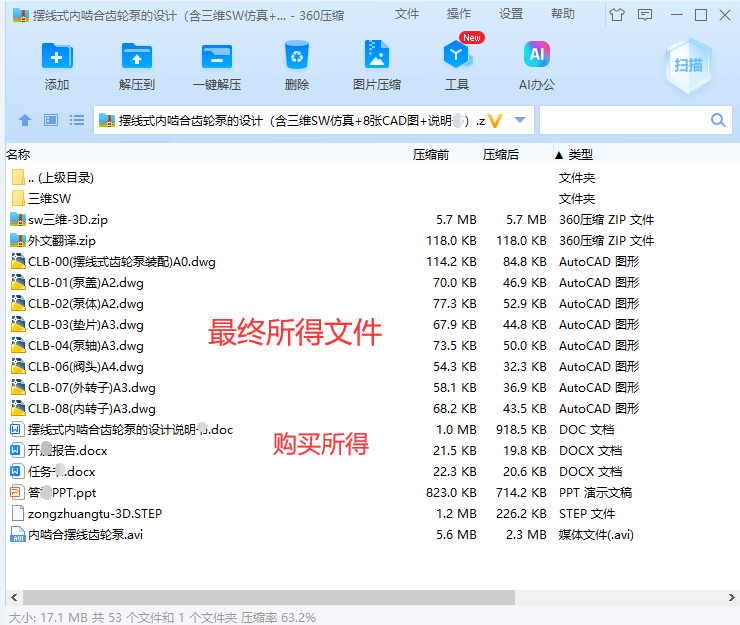Click the parent directory folder icon
The height and width of the screenshot is (625, 740).
pos(18,177)
